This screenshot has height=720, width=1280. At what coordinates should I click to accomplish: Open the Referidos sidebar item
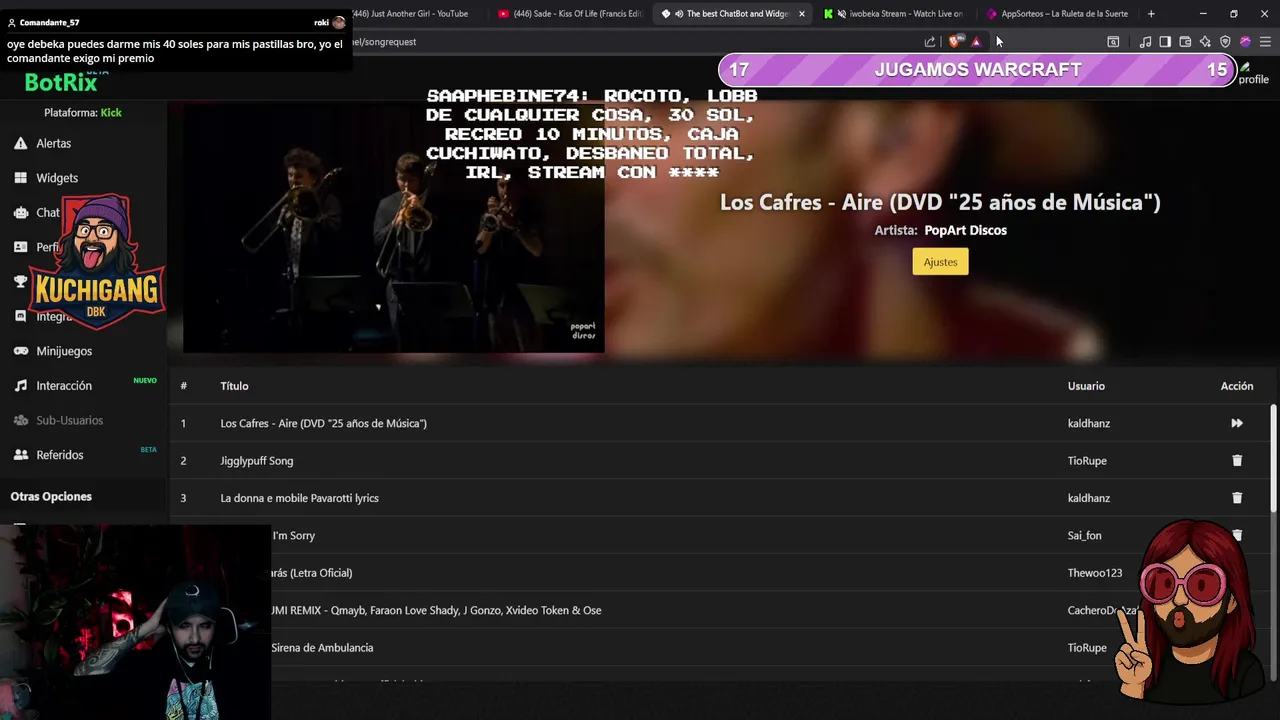click(60, 455)
